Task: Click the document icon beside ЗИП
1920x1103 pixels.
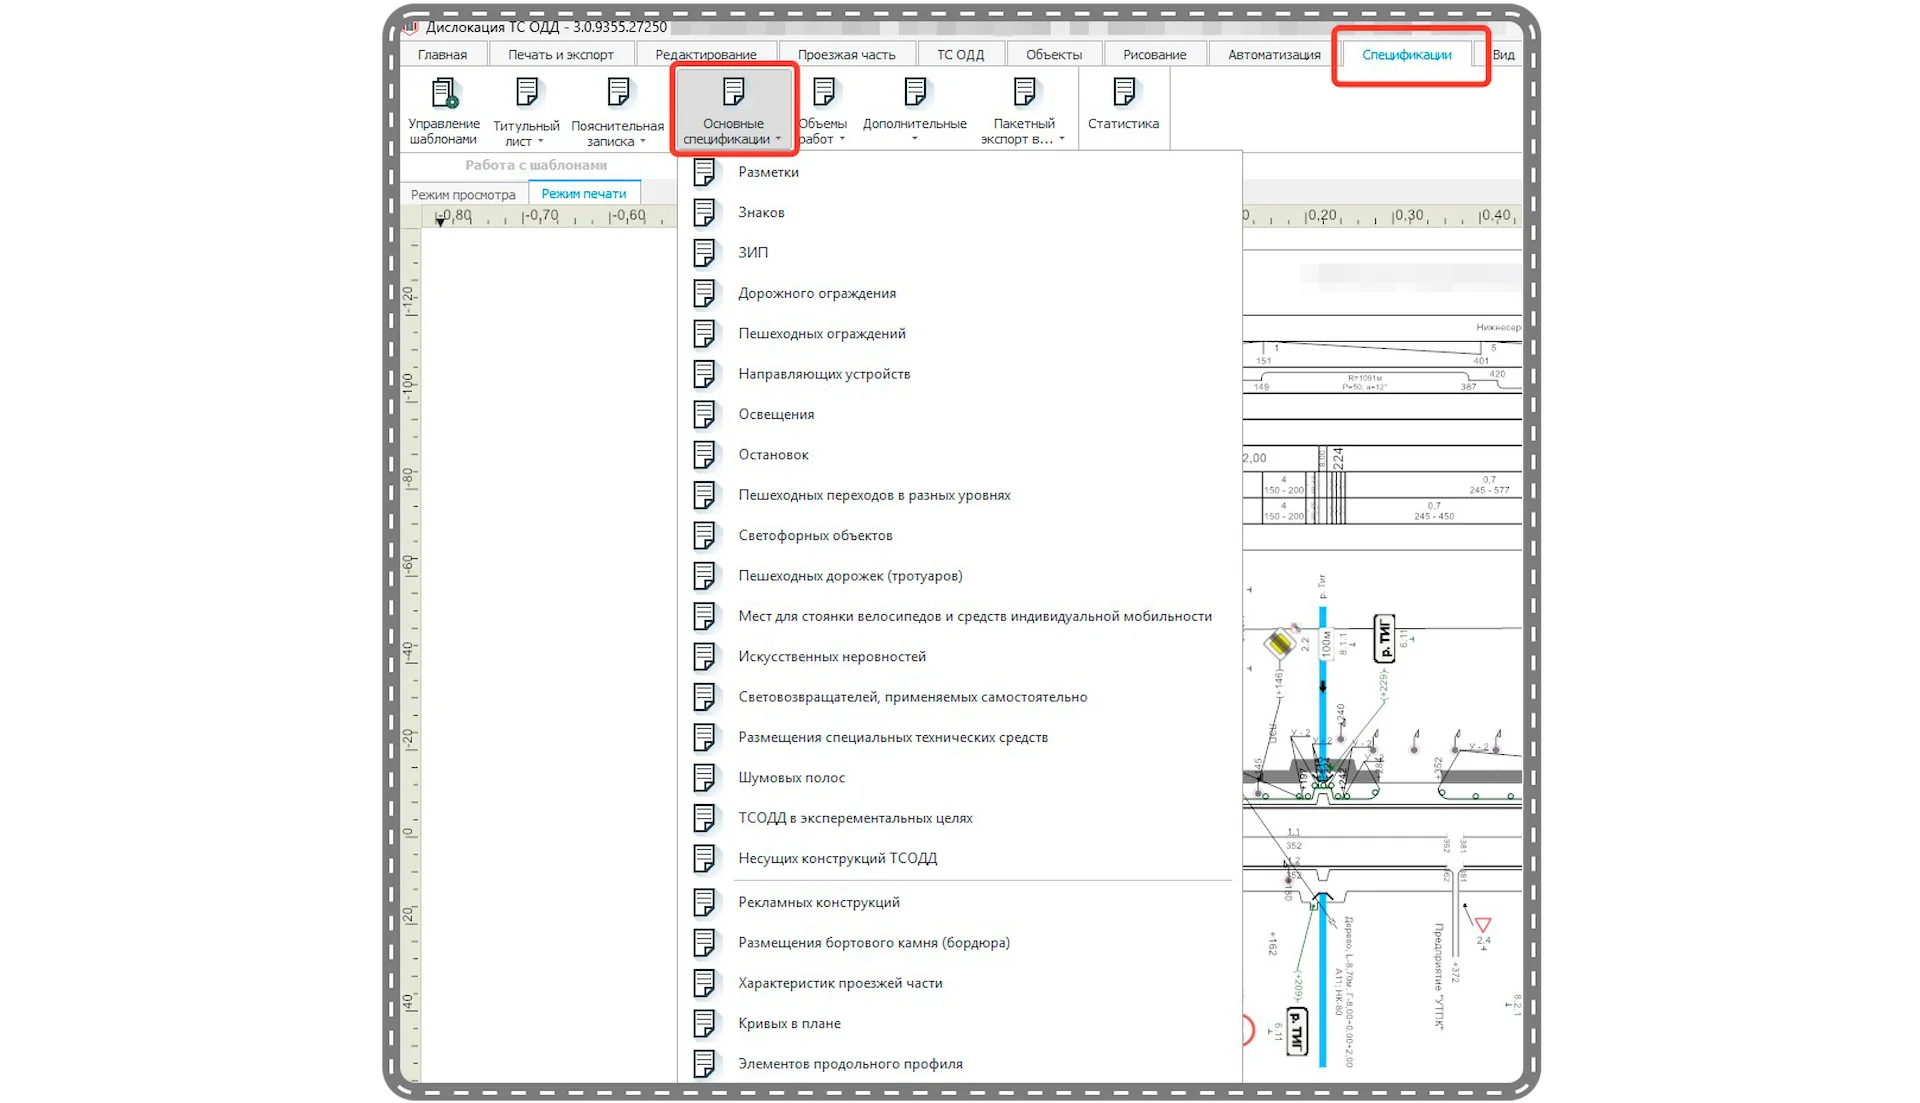Action: [704, 253]
